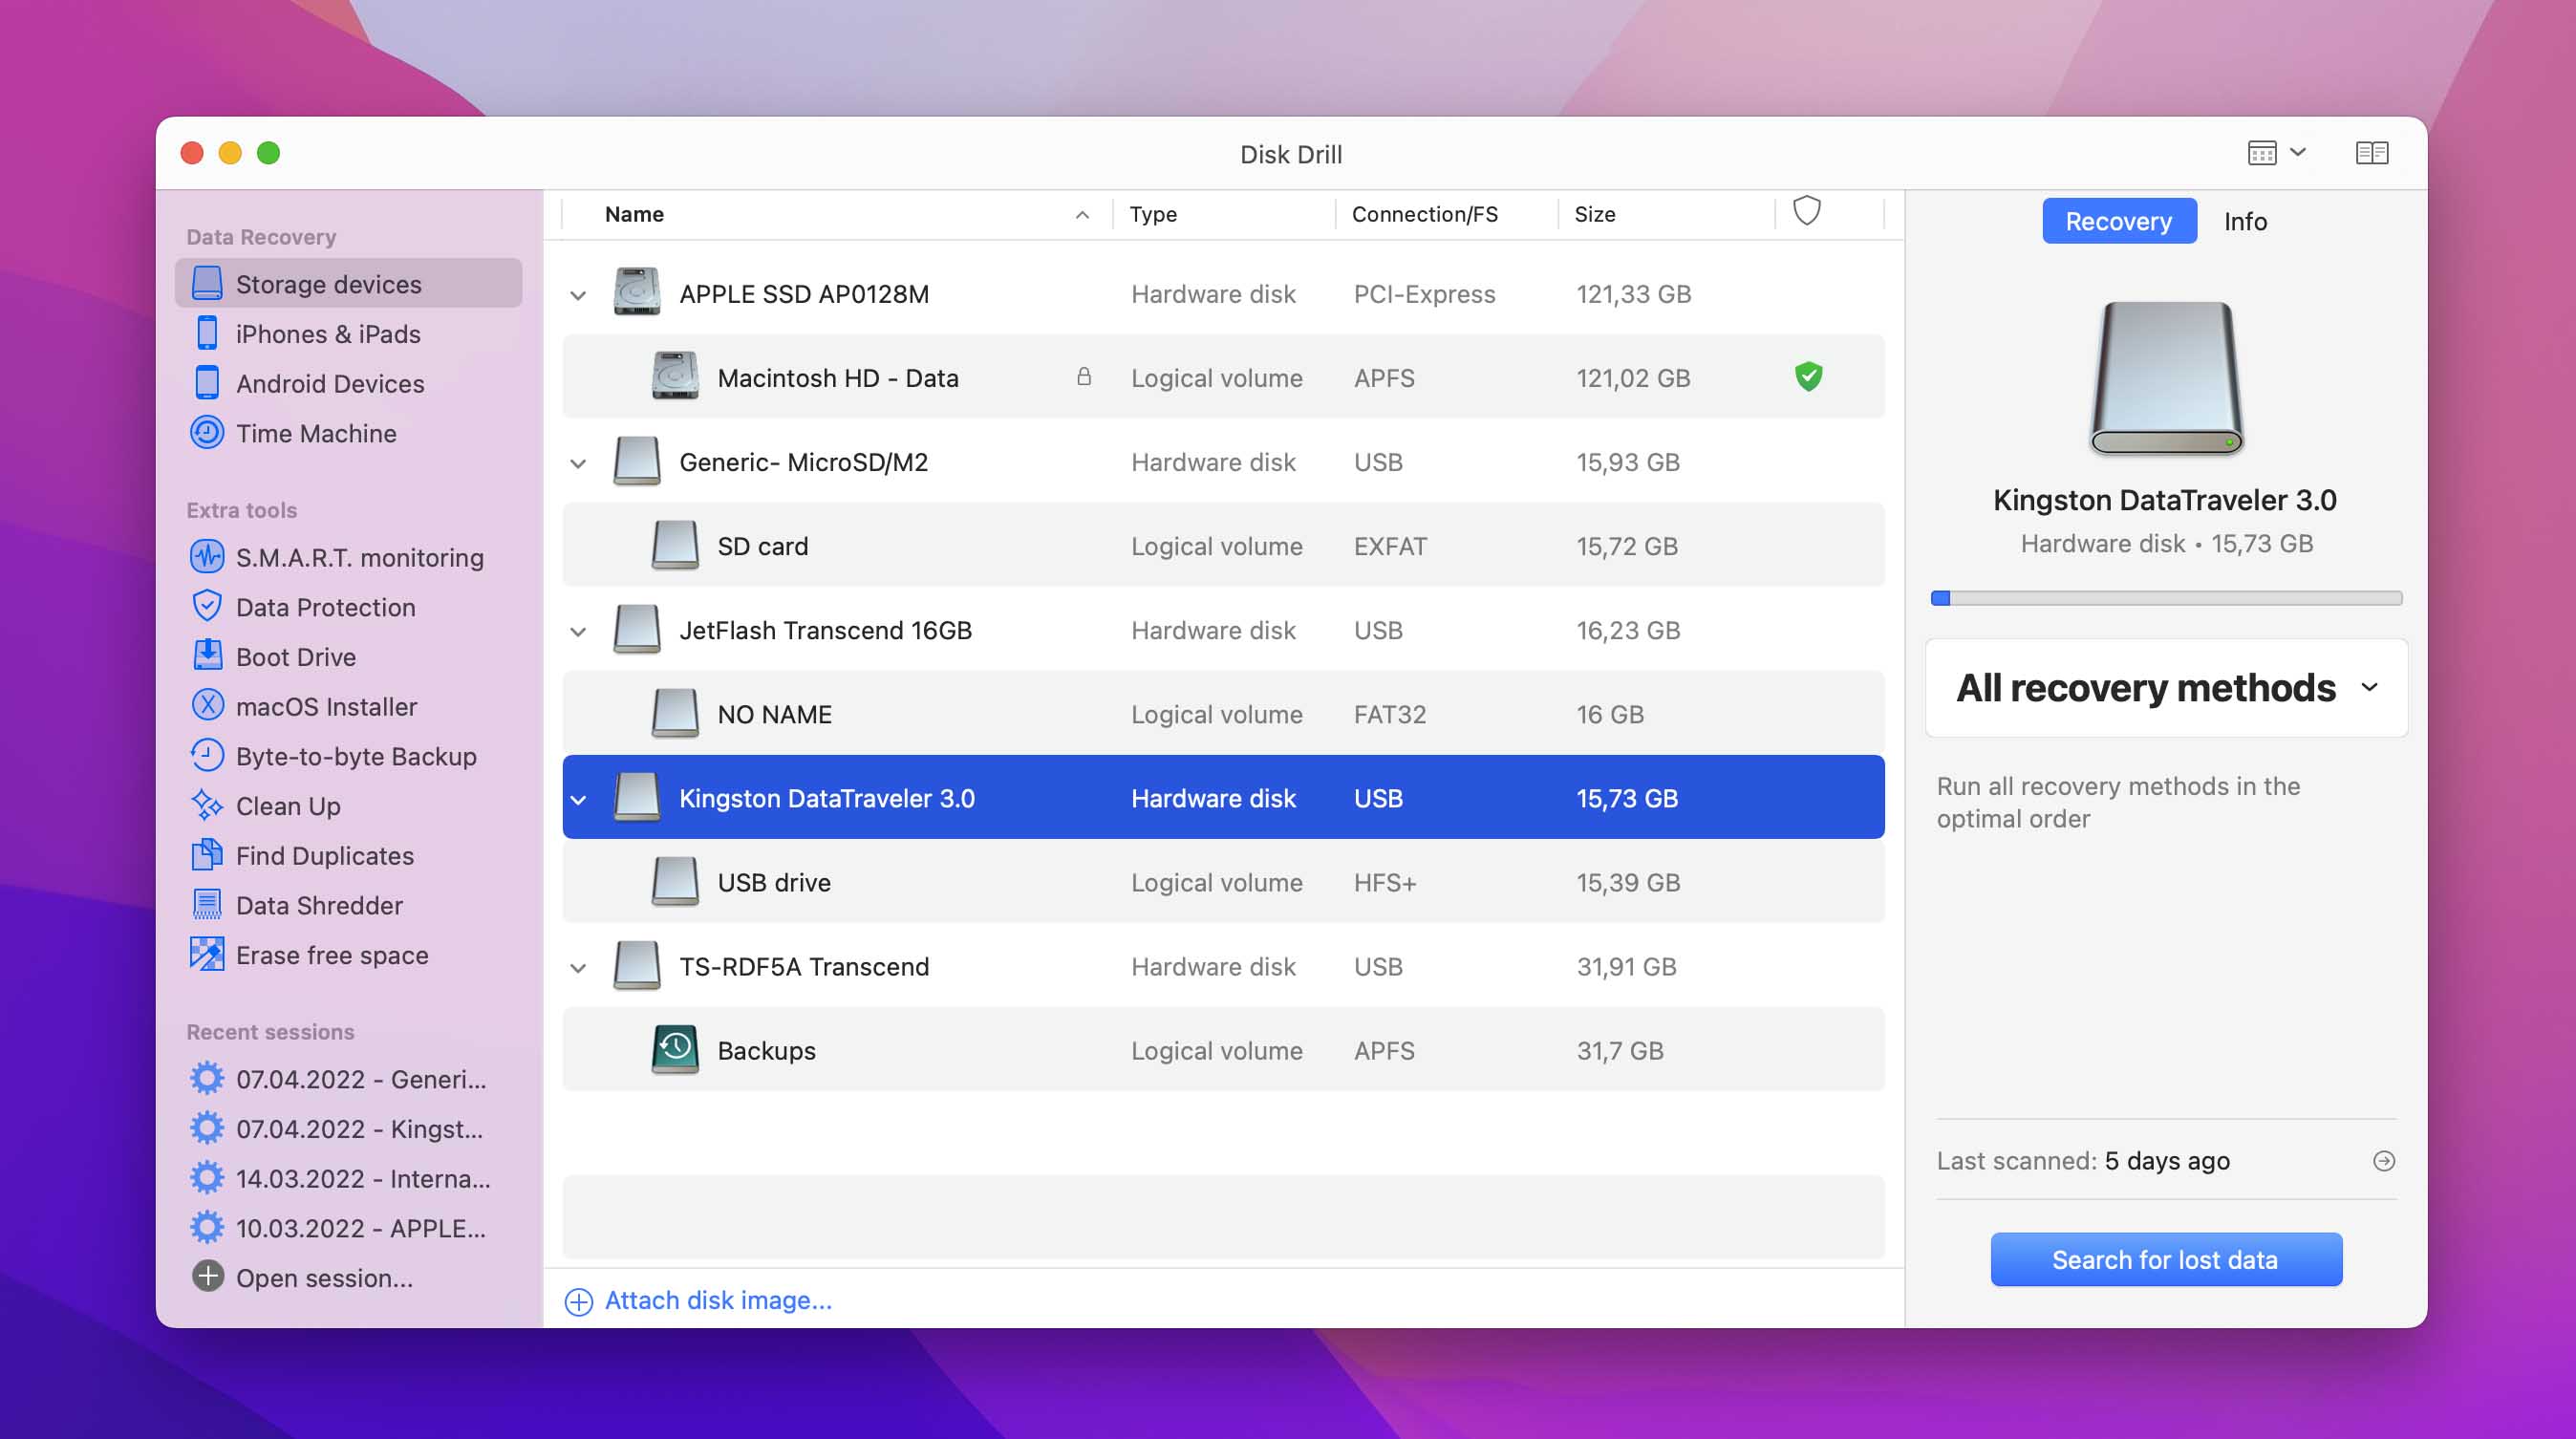Collapse the Generic- MicroSD/M2 row
The width and height of the screenshot is (2576, 1439).
(578, 463)
